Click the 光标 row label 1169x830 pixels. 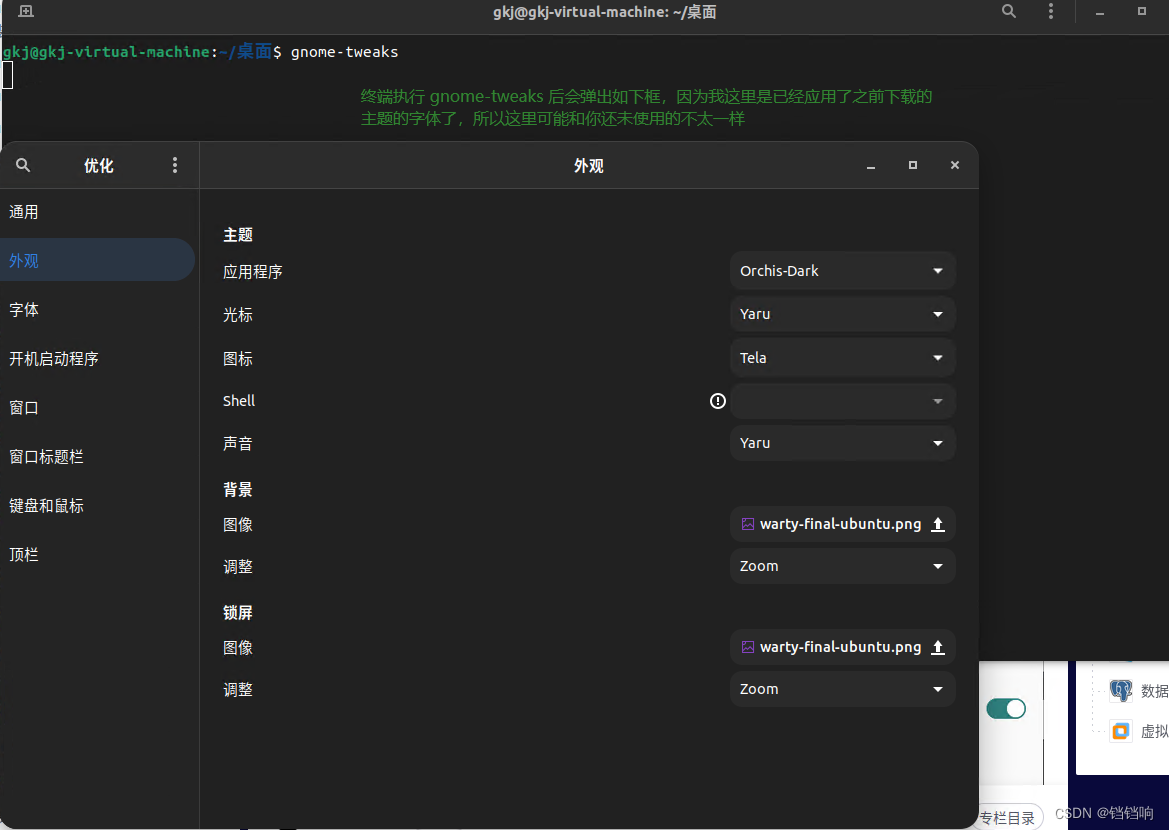[238, 315]
